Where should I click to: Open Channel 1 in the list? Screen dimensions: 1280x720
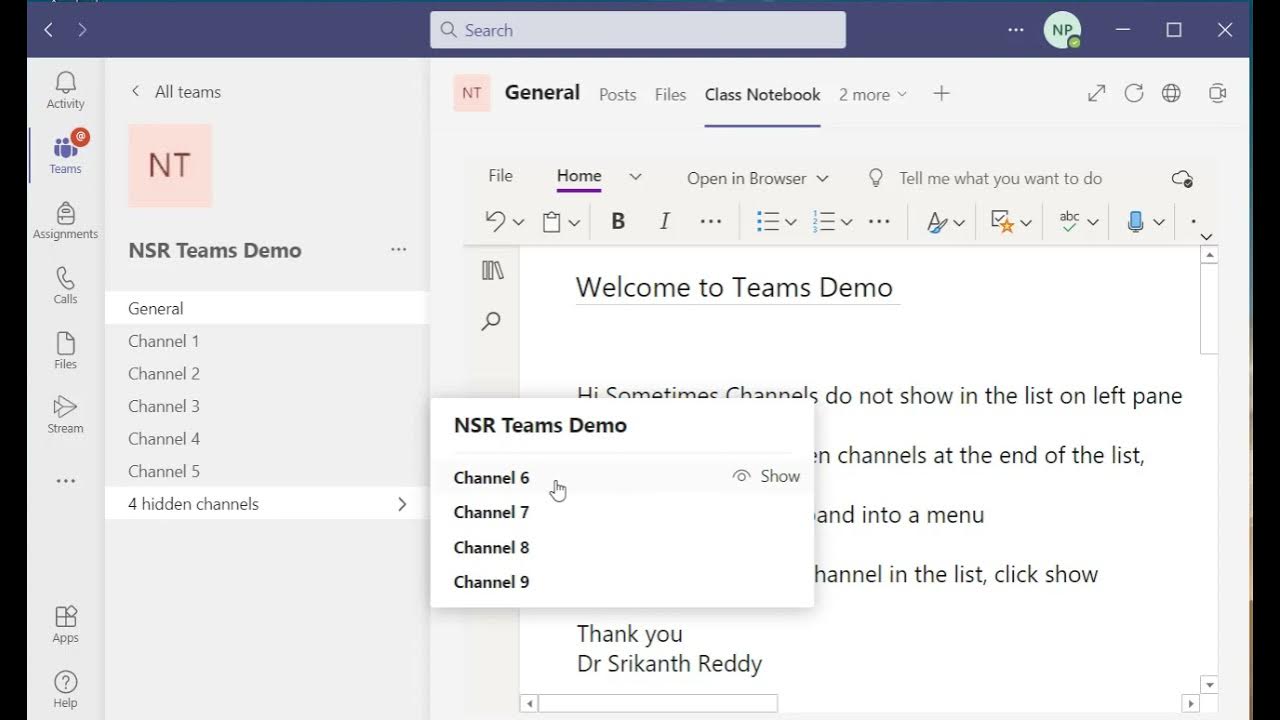point(267,341)
